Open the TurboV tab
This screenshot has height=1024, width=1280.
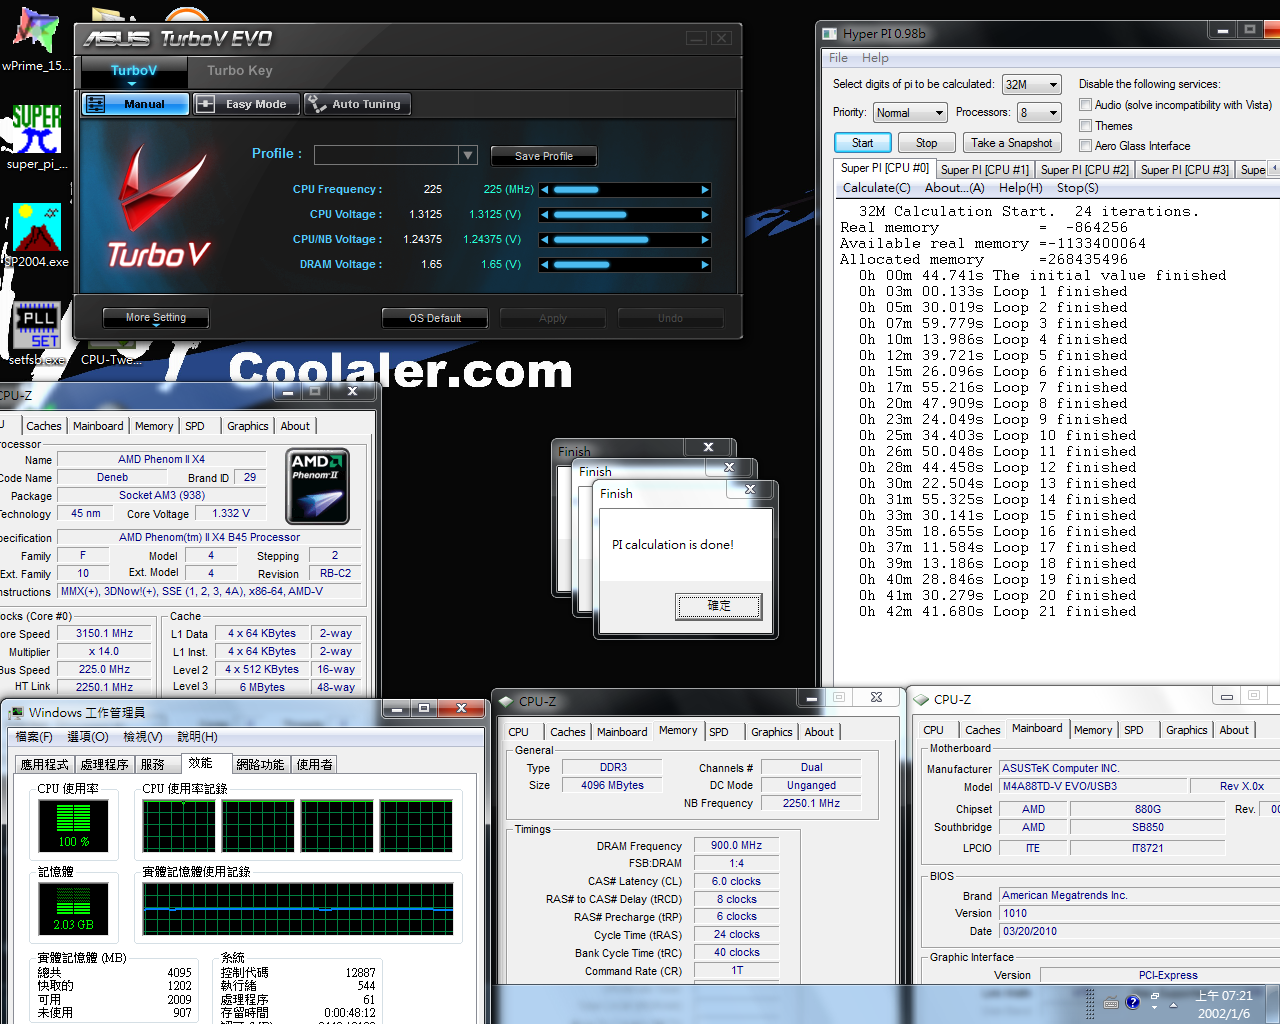(x=134, y=71)
